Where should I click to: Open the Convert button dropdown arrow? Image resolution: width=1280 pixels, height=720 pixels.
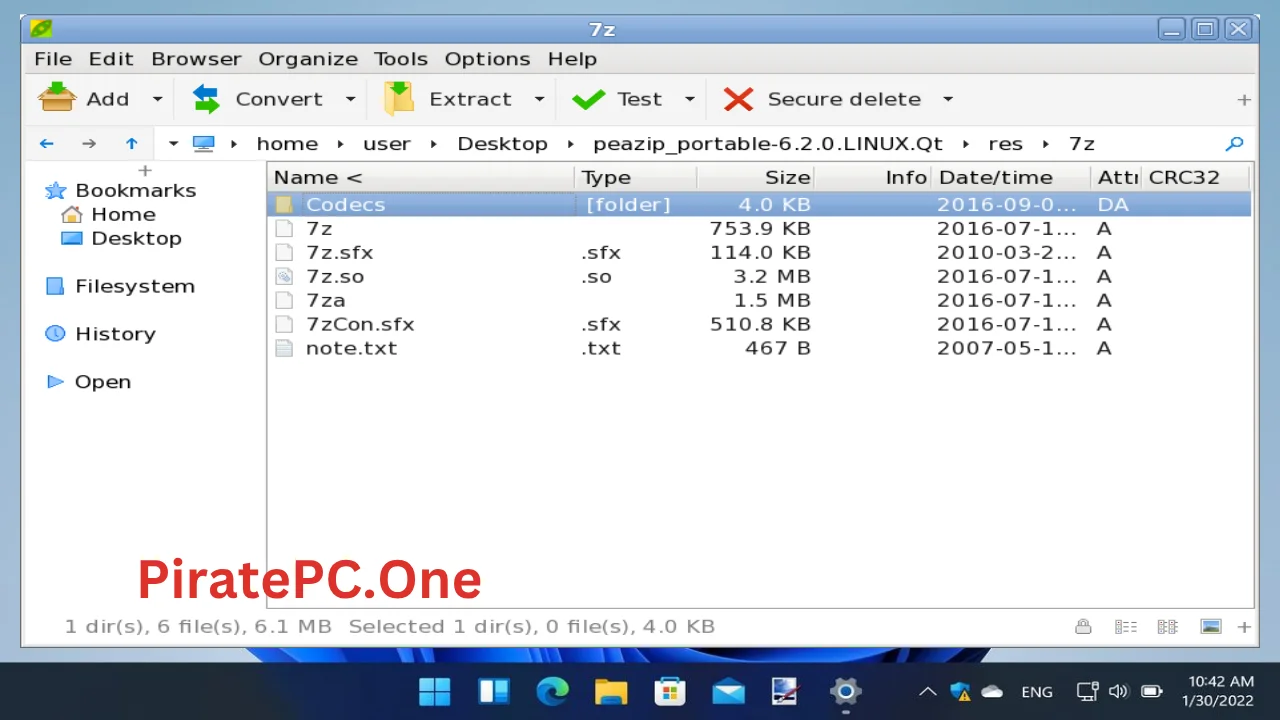350,99
